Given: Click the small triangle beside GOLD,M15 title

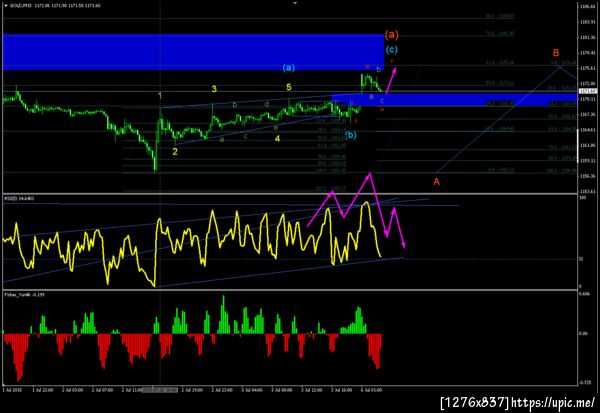Looking at the screenshot, I should pos(6,6).
